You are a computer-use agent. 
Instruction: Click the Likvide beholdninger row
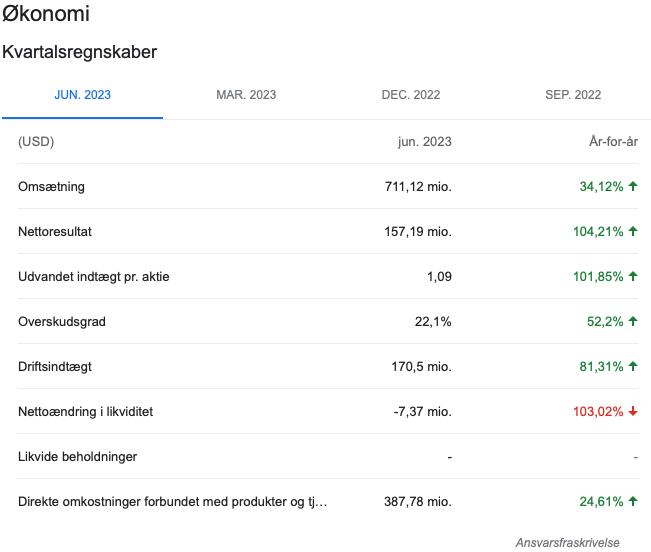point(328,457)
